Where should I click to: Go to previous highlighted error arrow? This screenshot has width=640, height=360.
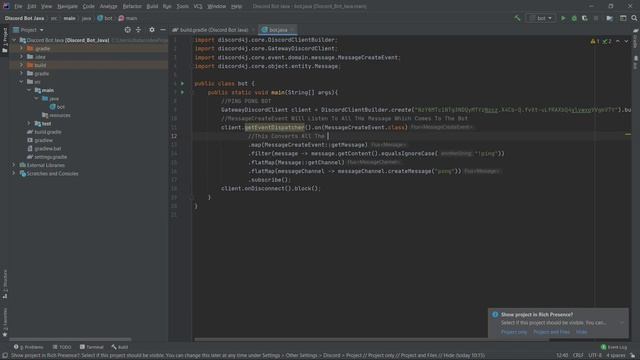(618, 41)
